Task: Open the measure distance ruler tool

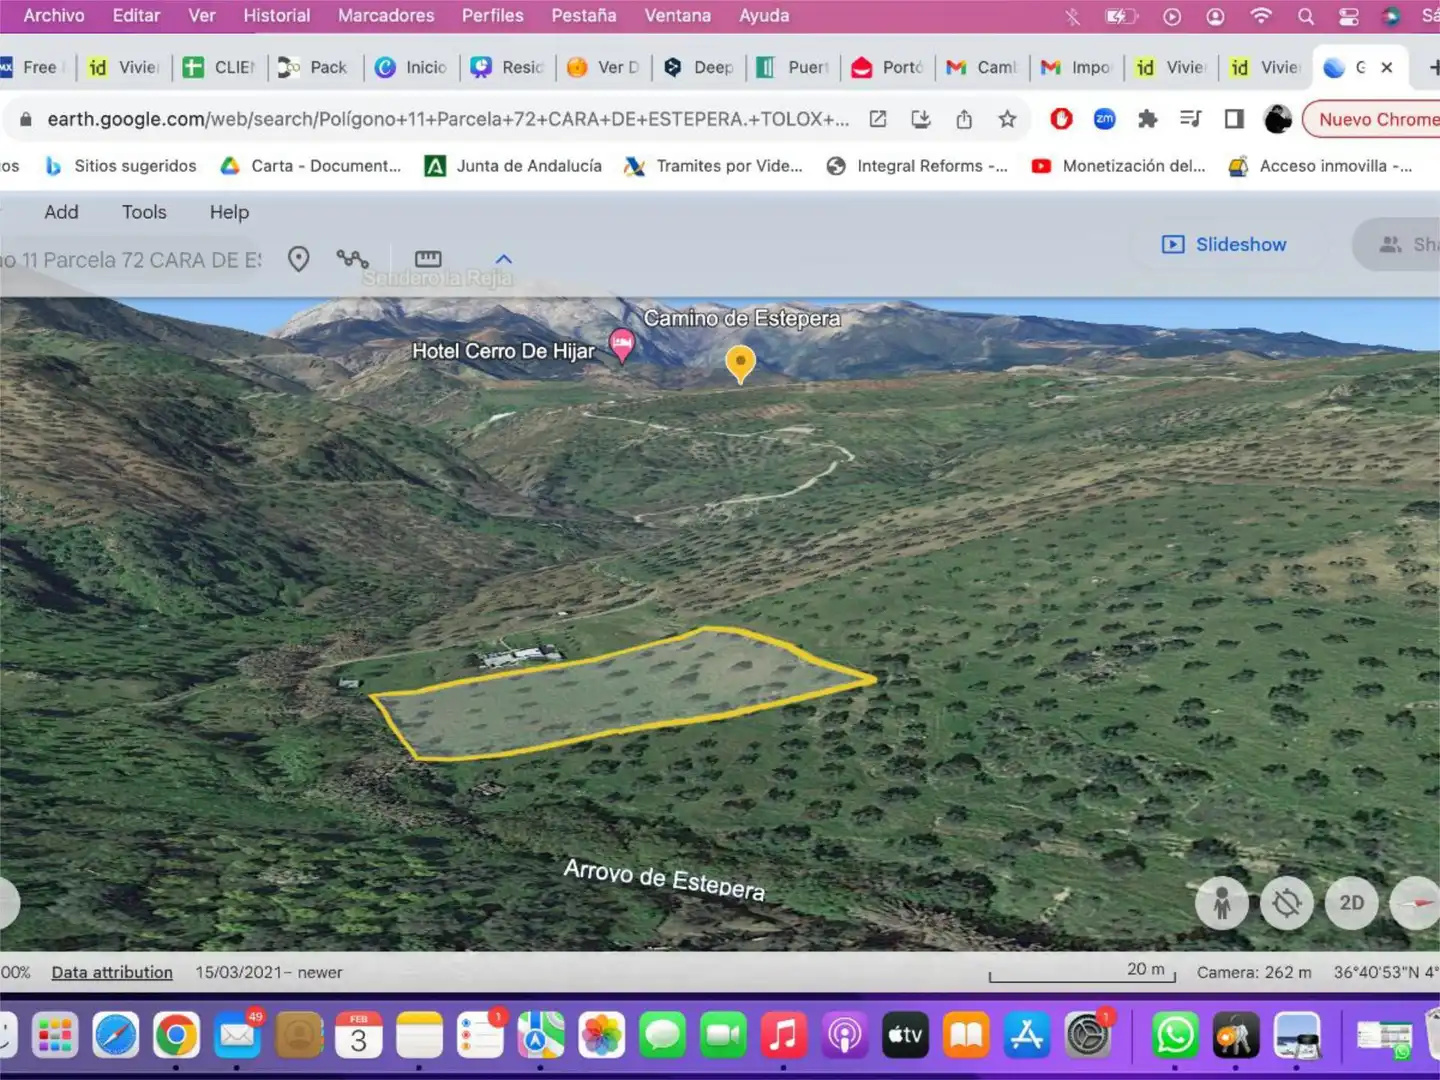Action: 428,259
